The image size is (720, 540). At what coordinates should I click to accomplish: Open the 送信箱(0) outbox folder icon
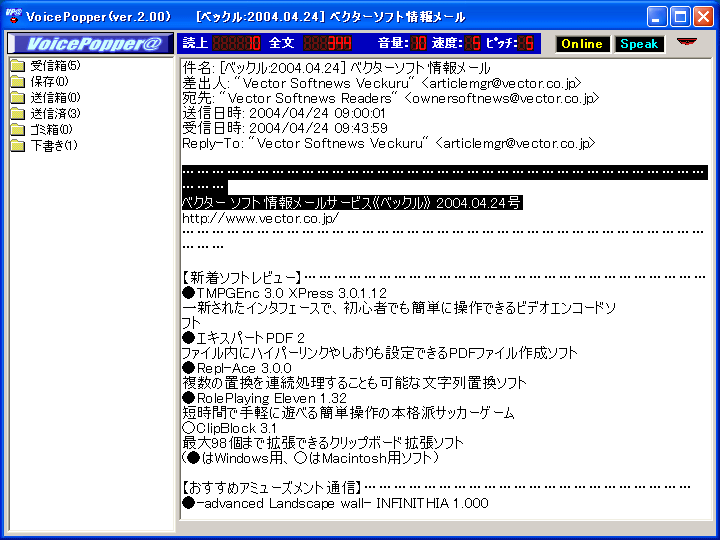point(18,98)
